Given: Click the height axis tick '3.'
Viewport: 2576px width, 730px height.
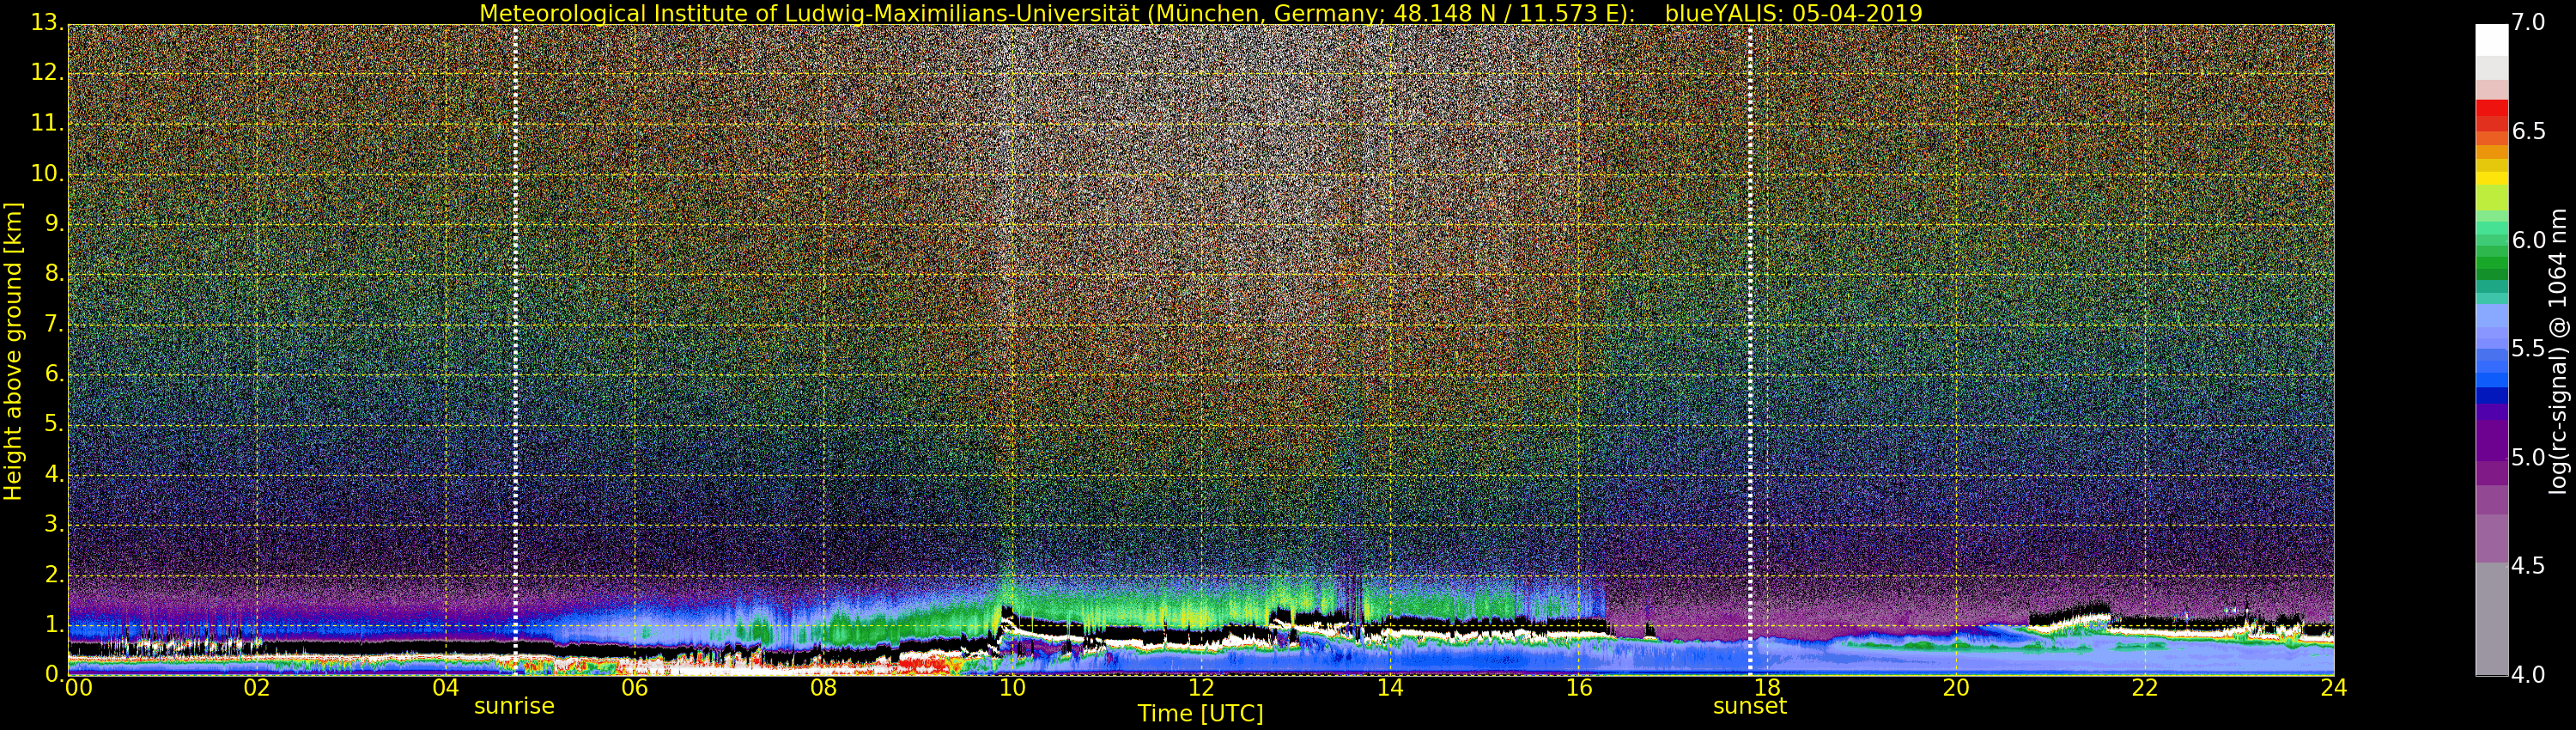Looking at the screenshot, I should pos(54,524).
